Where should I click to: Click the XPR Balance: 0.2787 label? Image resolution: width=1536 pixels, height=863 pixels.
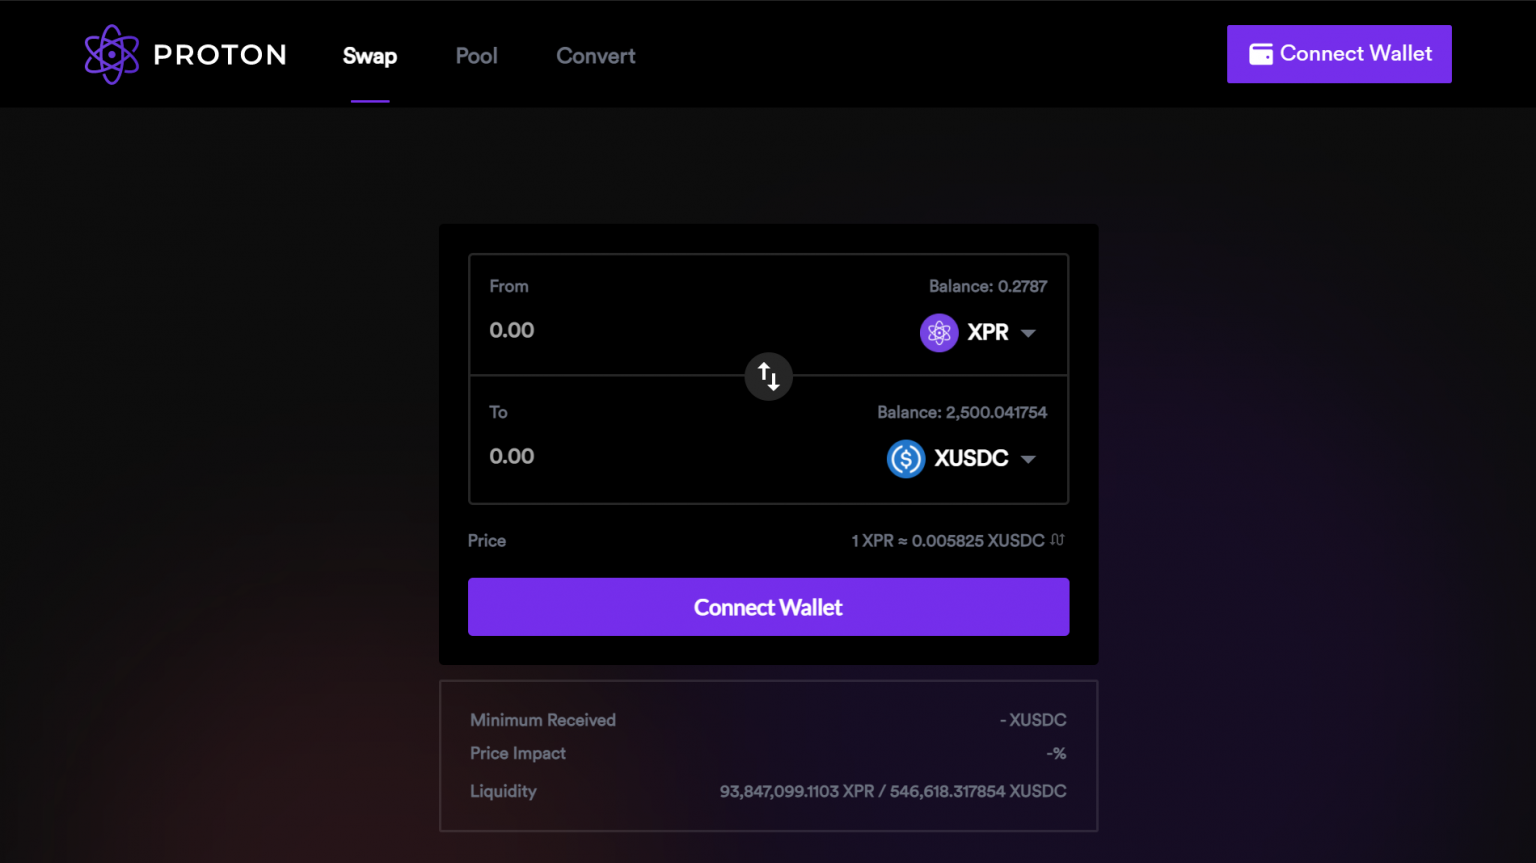[x=987, y=286]
